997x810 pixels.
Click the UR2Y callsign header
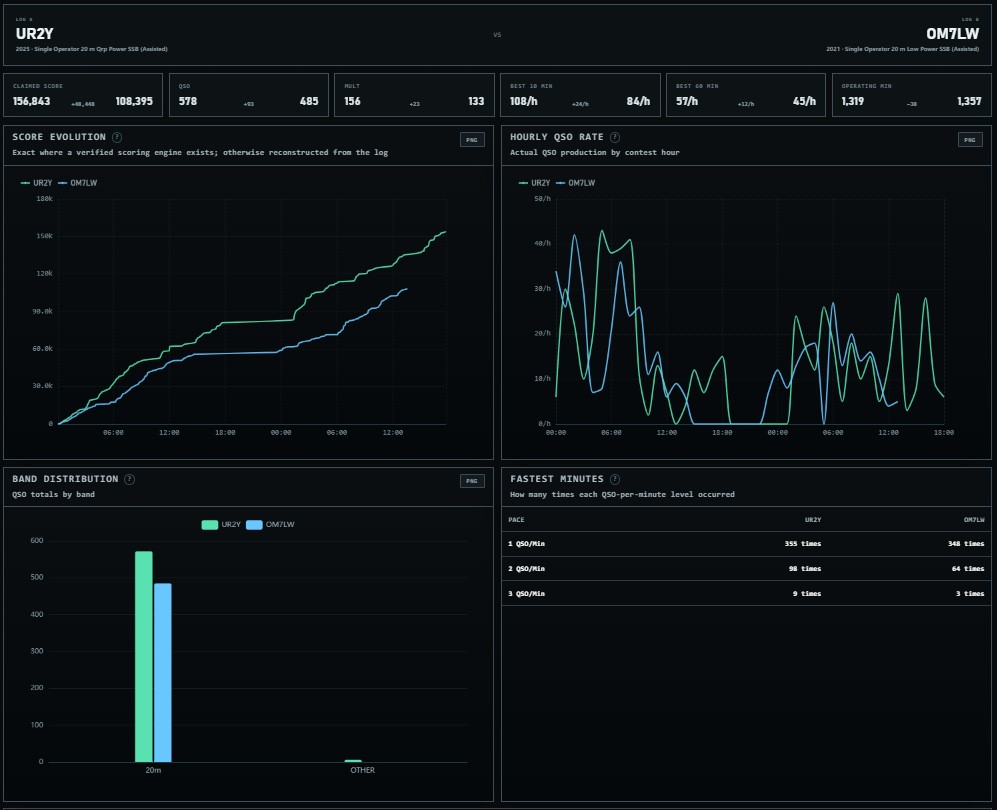coord(34,34)
